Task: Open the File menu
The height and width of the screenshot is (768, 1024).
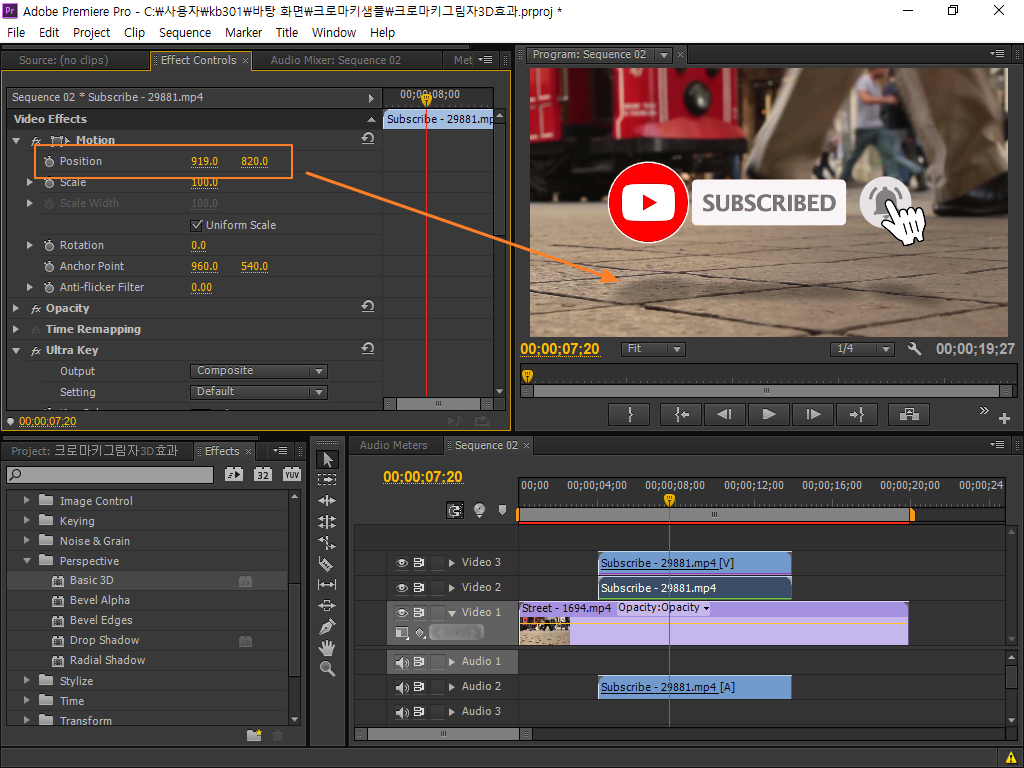Action: (x=16, y=33)
